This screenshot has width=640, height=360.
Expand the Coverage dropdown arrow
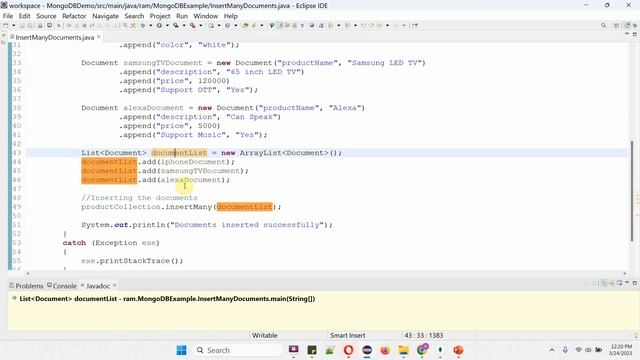click(184, 25)
